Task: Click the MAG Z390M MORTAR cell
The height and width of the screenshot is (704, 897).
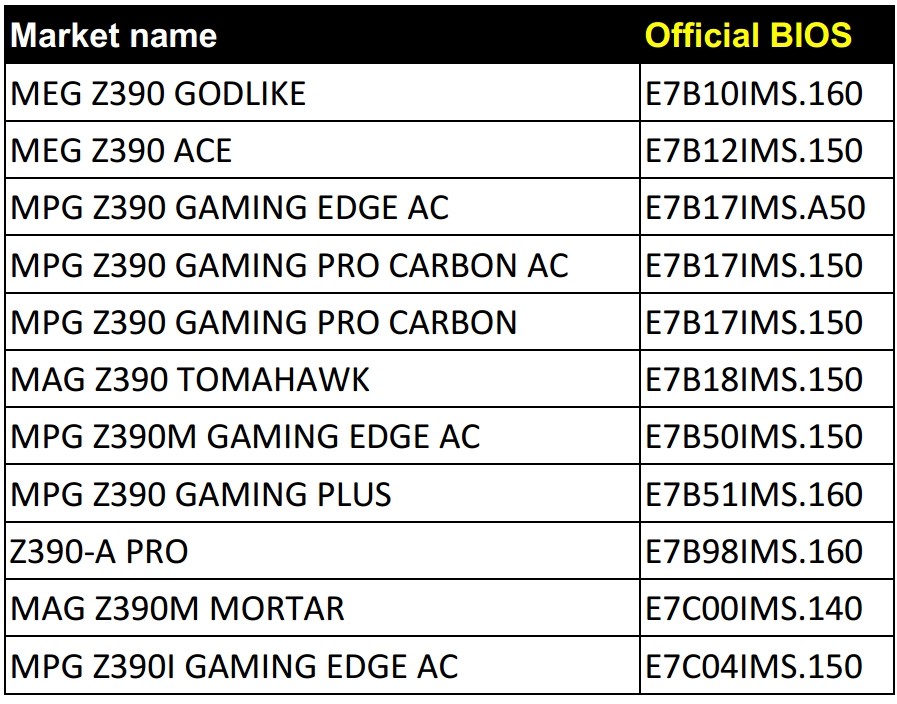Action: (x=177, y=608)
